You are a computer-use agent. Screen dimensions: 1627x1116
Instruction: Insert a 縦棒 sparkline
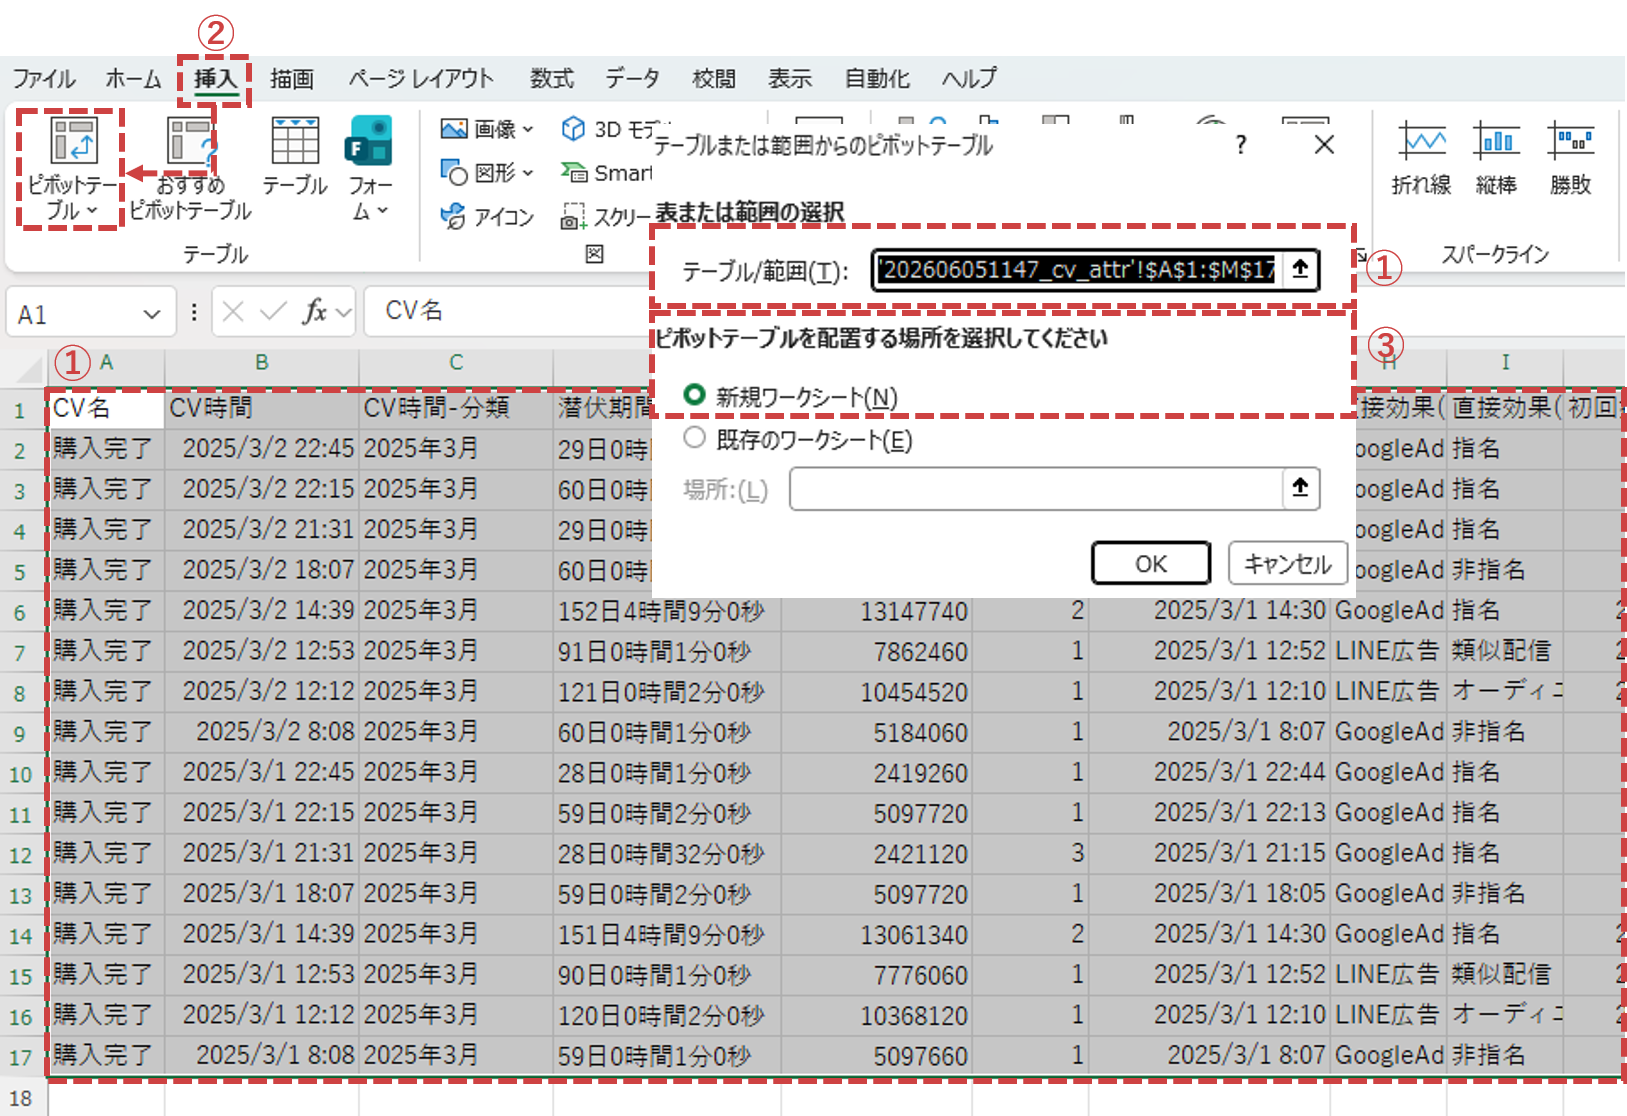[x=1496, y=158]
